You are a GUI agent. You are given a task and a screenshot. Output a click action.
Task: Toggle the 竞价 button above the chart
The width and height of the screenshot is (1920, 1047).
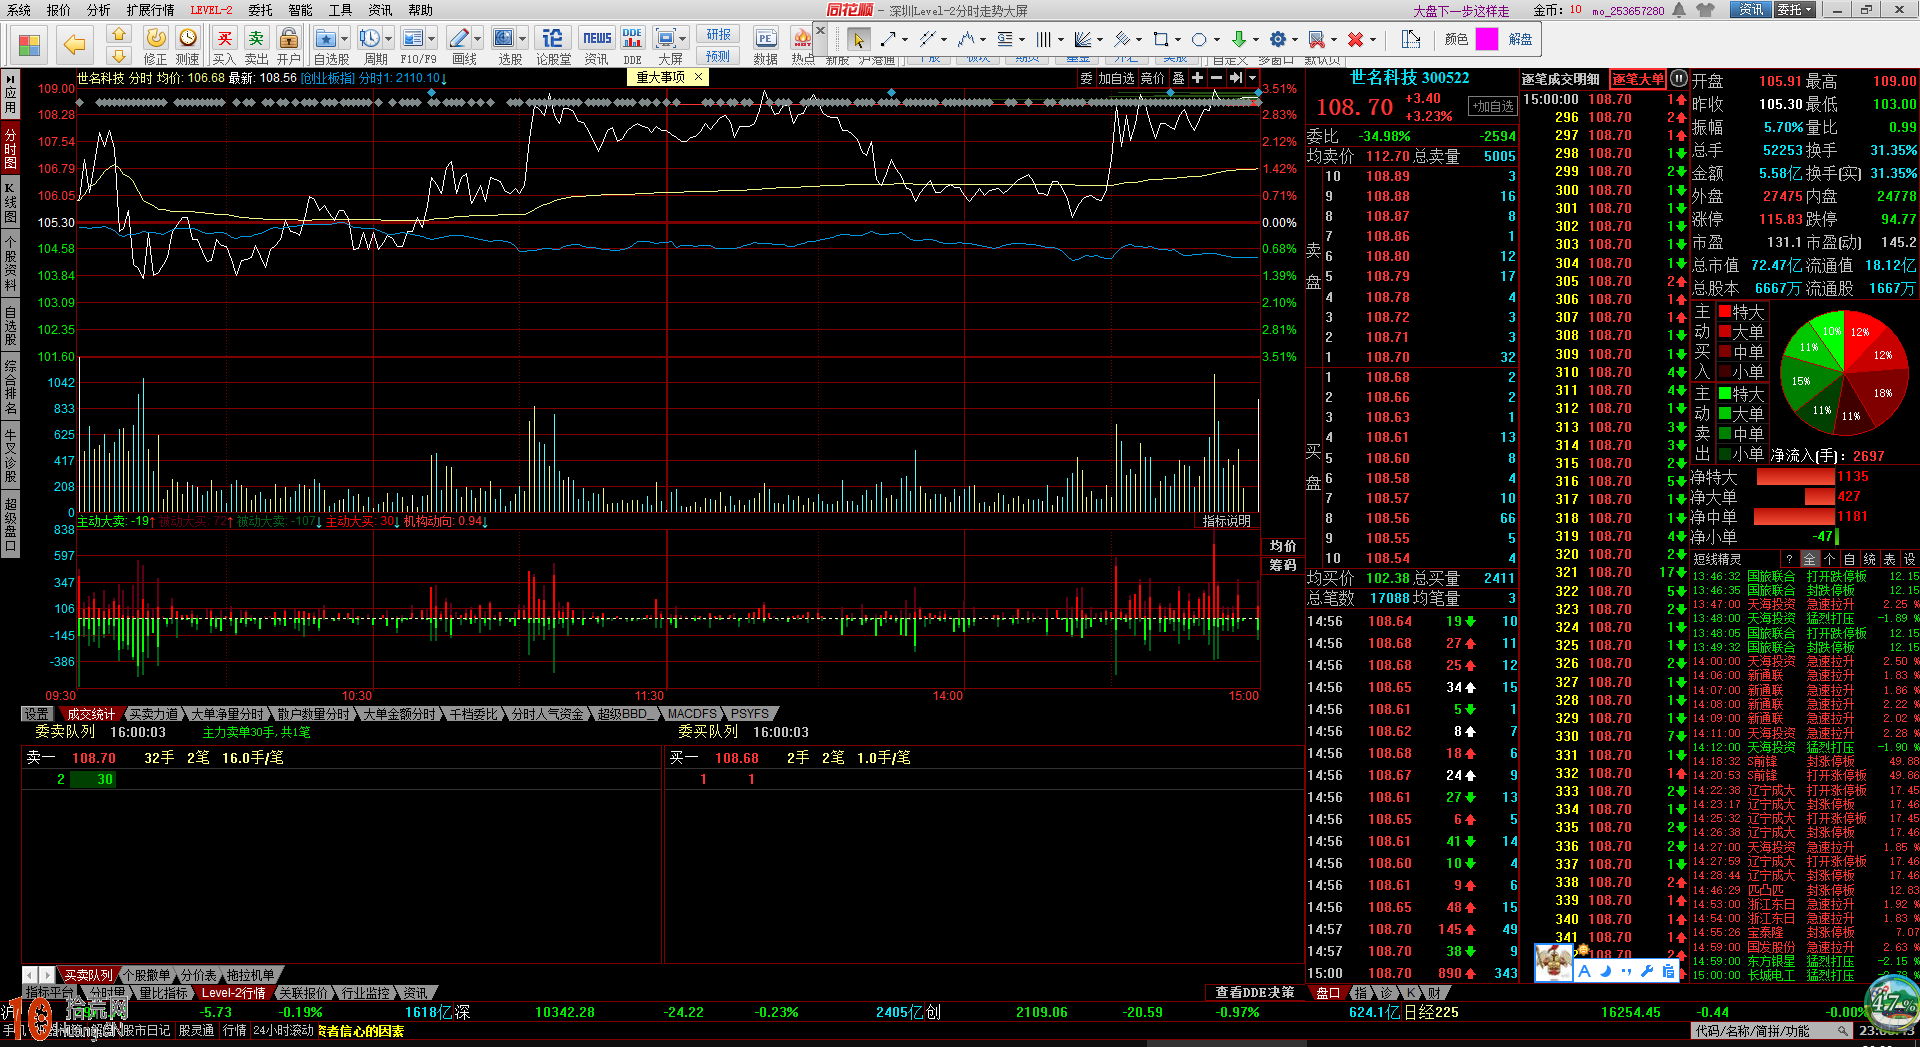click(x=1153, y=78)
